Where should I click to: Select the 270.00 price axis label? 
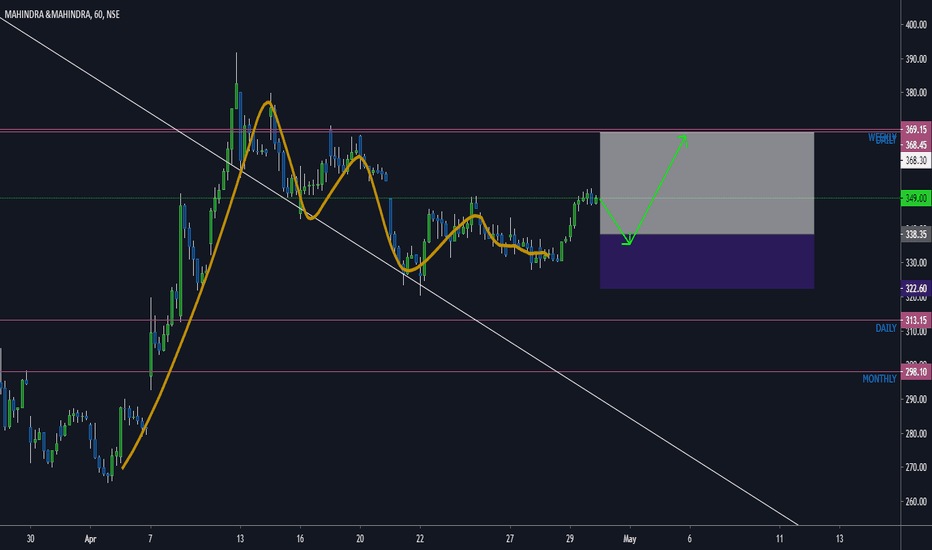pyautogui.click(x=916, y=468)
